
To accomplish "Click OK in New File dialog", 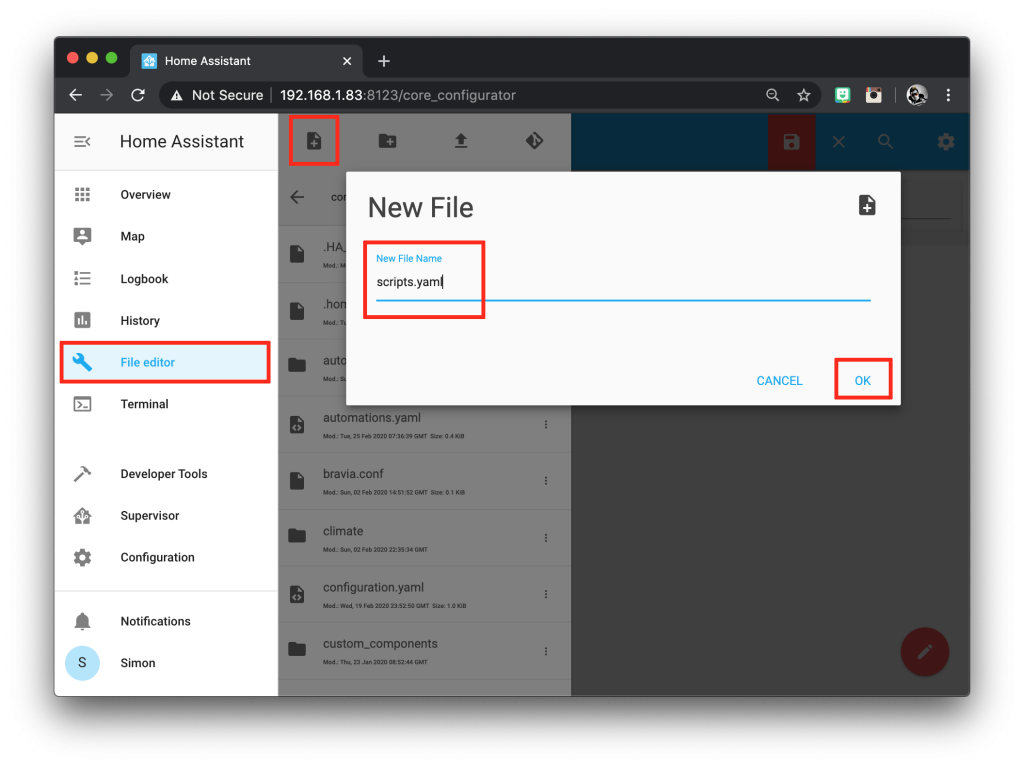I will [x=863, y=380].
